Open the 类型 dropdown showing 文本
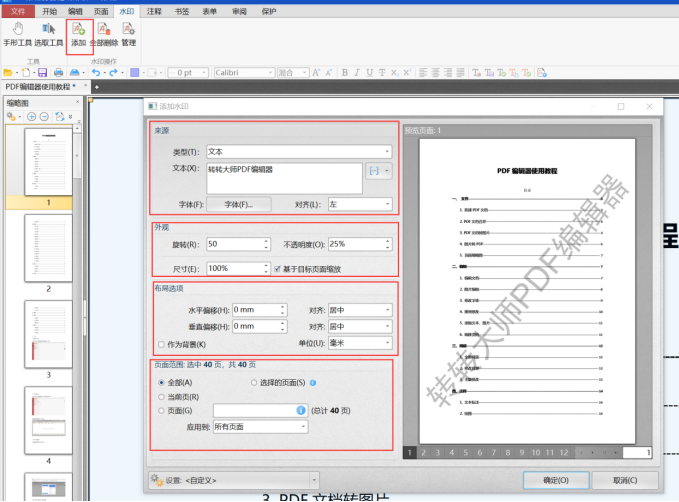The height and width of the screenshot is (502, 679). (x=298, y=152)
